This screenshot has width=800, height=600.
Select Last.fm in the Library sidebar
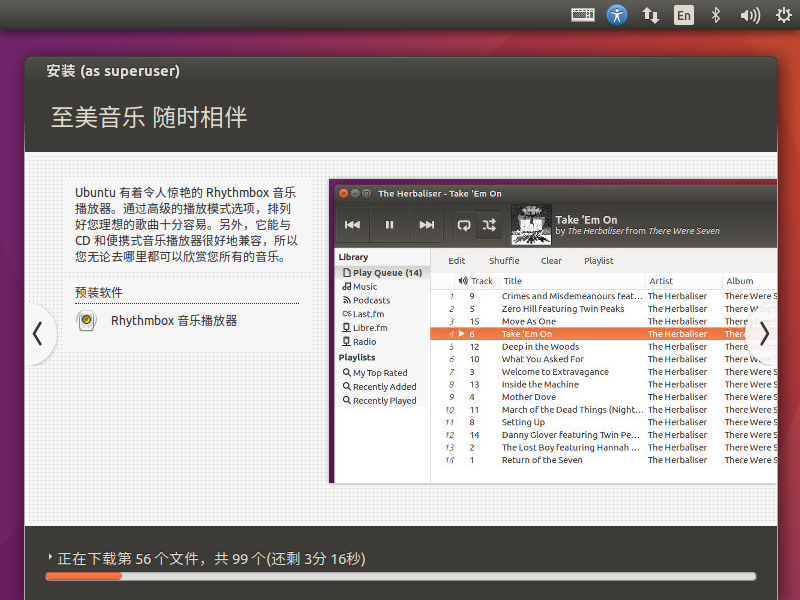[x=363, y=314]
